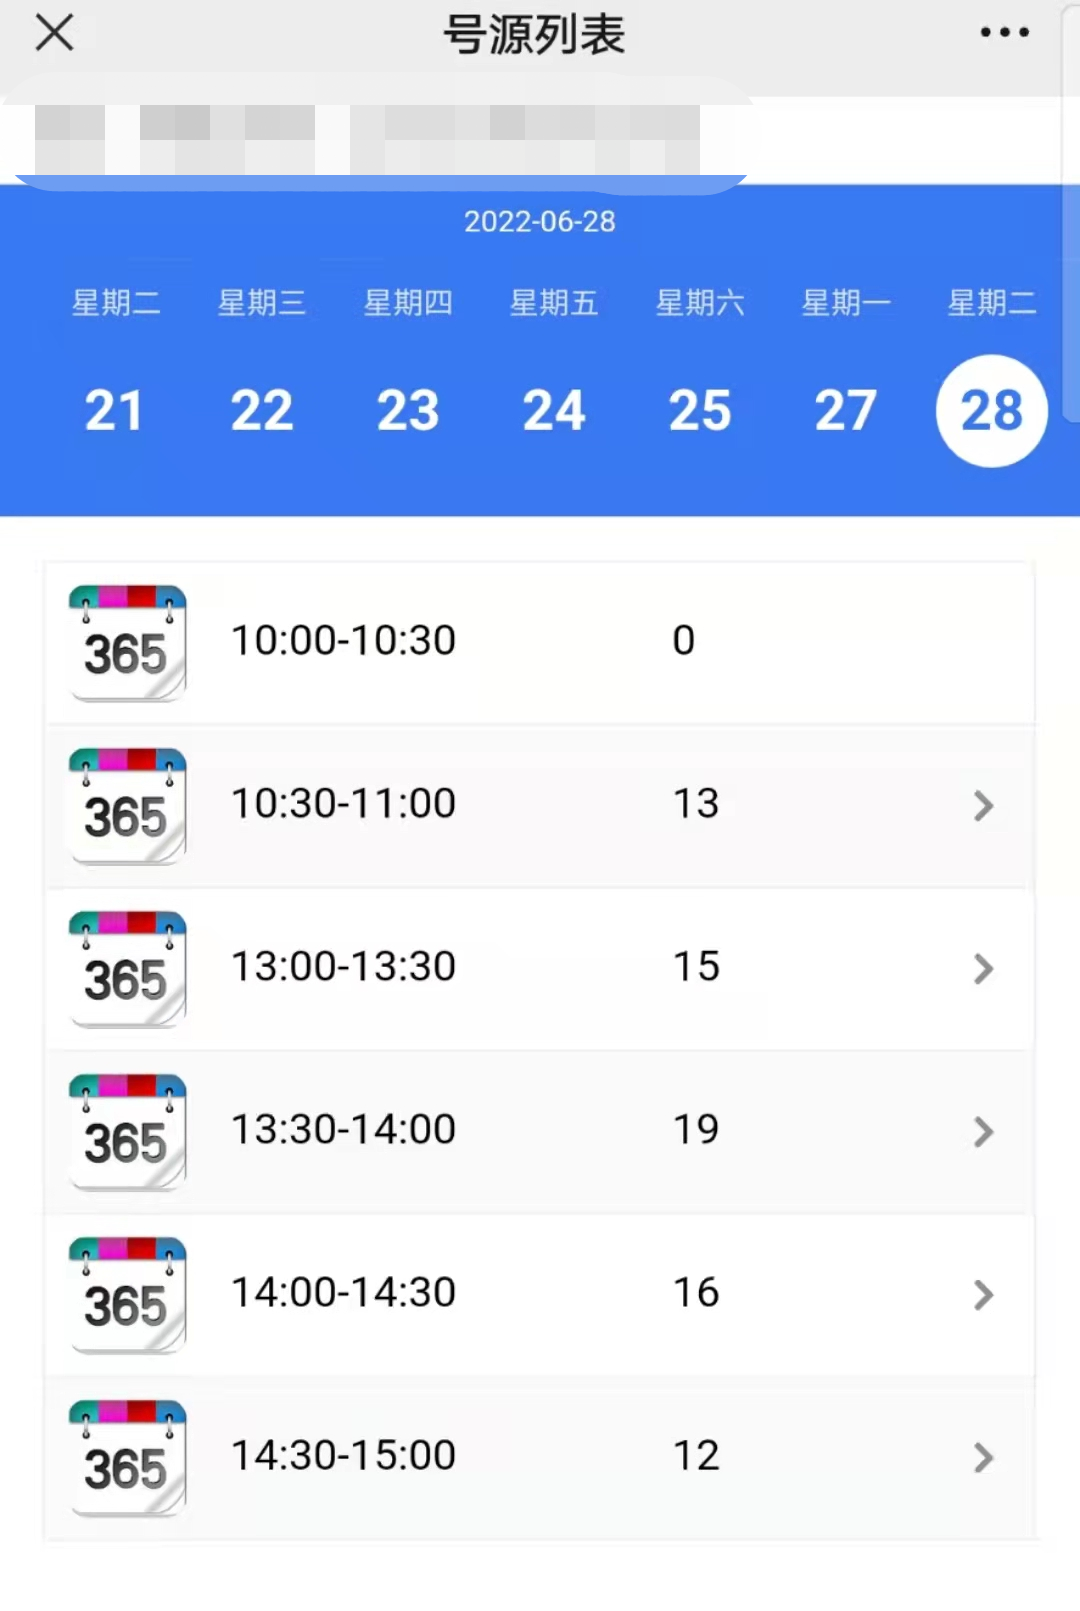Select date 21 星期二
The height and width of the screenshot is (1611, 1080).
click(x=115, y=410)
